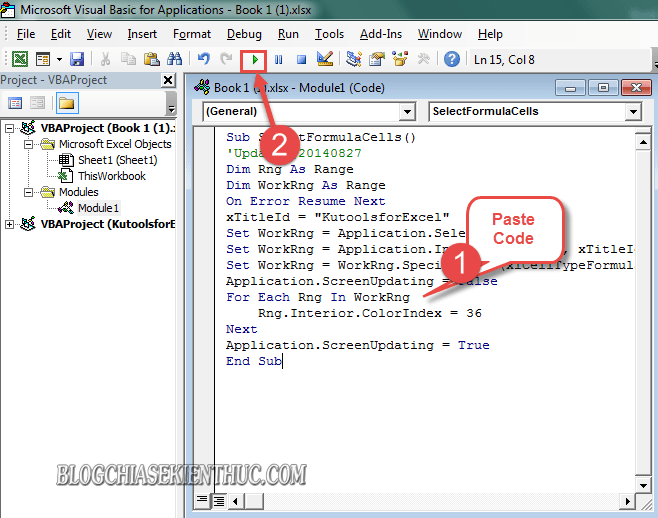This screenshot has width=658, height=518.
Task: Place cursor at 'End Sub' line
Action: point(254,361)
